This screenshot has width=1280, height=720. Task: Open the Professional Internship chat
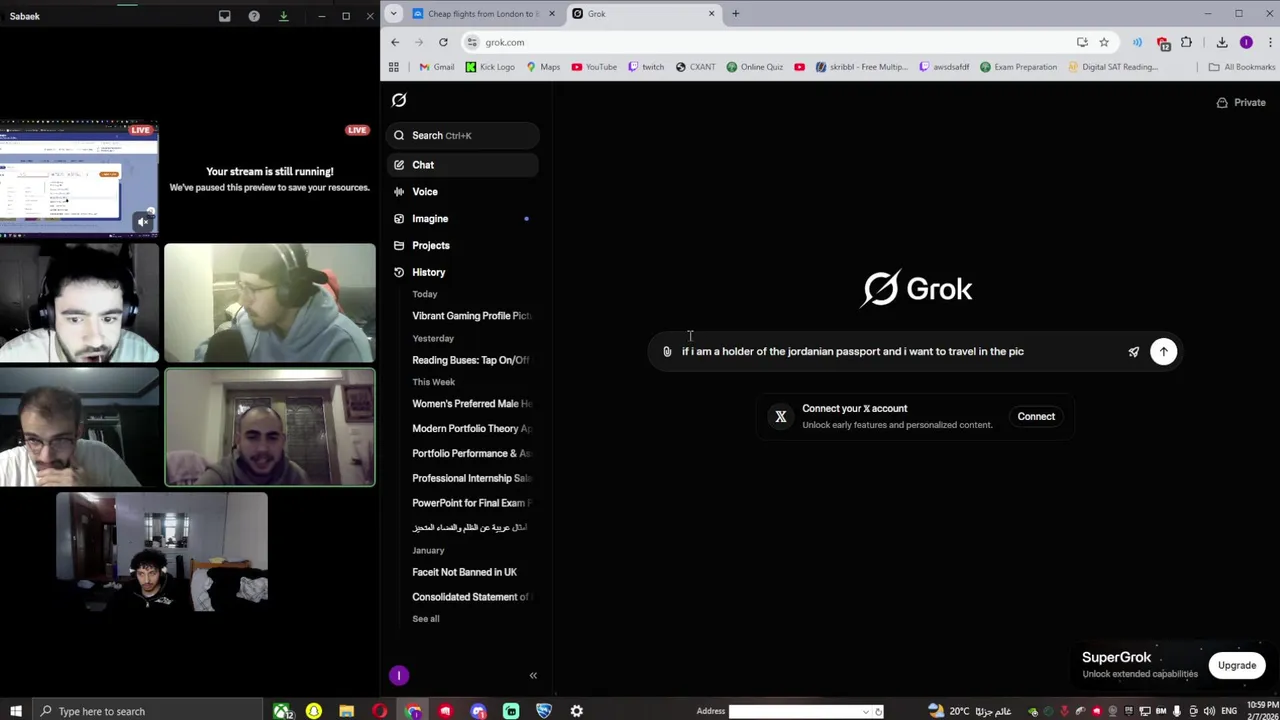(x=472, y=478)
